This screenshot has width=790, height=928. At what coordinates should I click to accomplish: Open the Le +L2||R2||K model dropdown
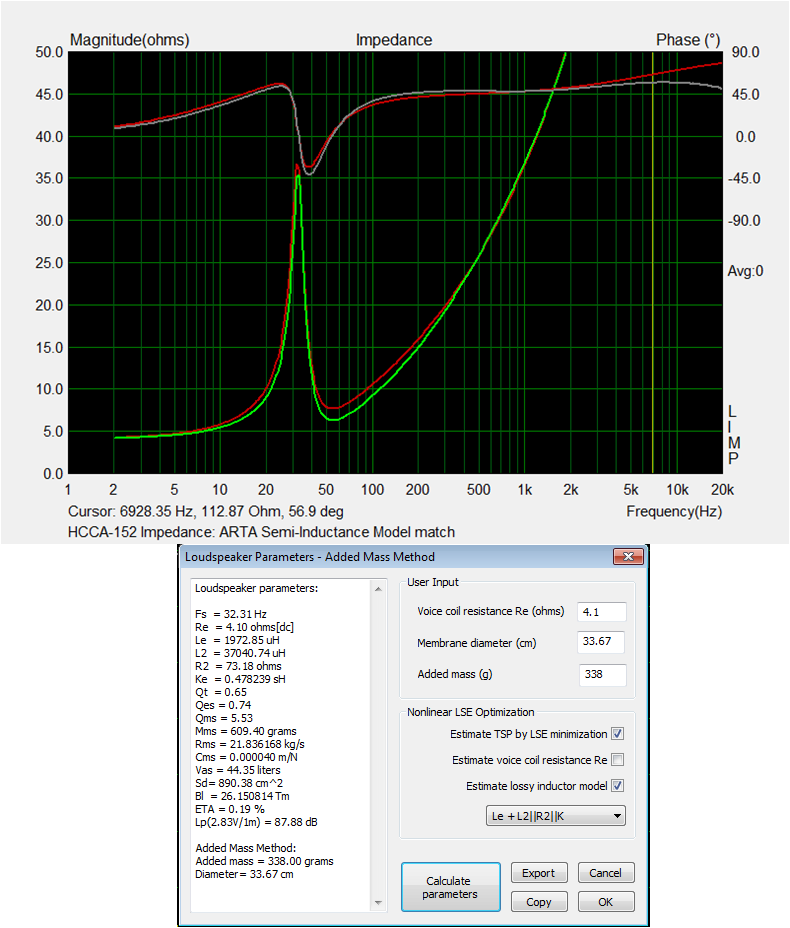(556, 816)
